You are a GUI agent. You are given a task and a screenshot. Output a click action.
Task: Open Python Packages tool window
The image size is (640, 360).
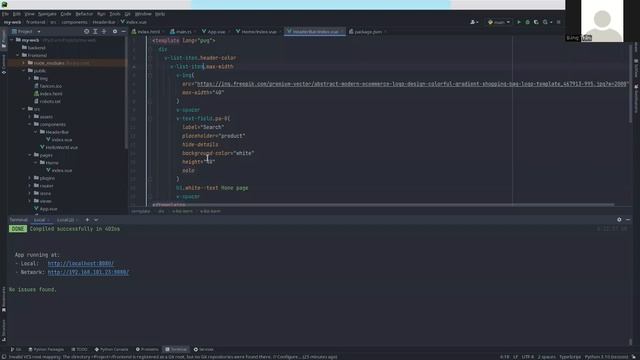(46, 349)
